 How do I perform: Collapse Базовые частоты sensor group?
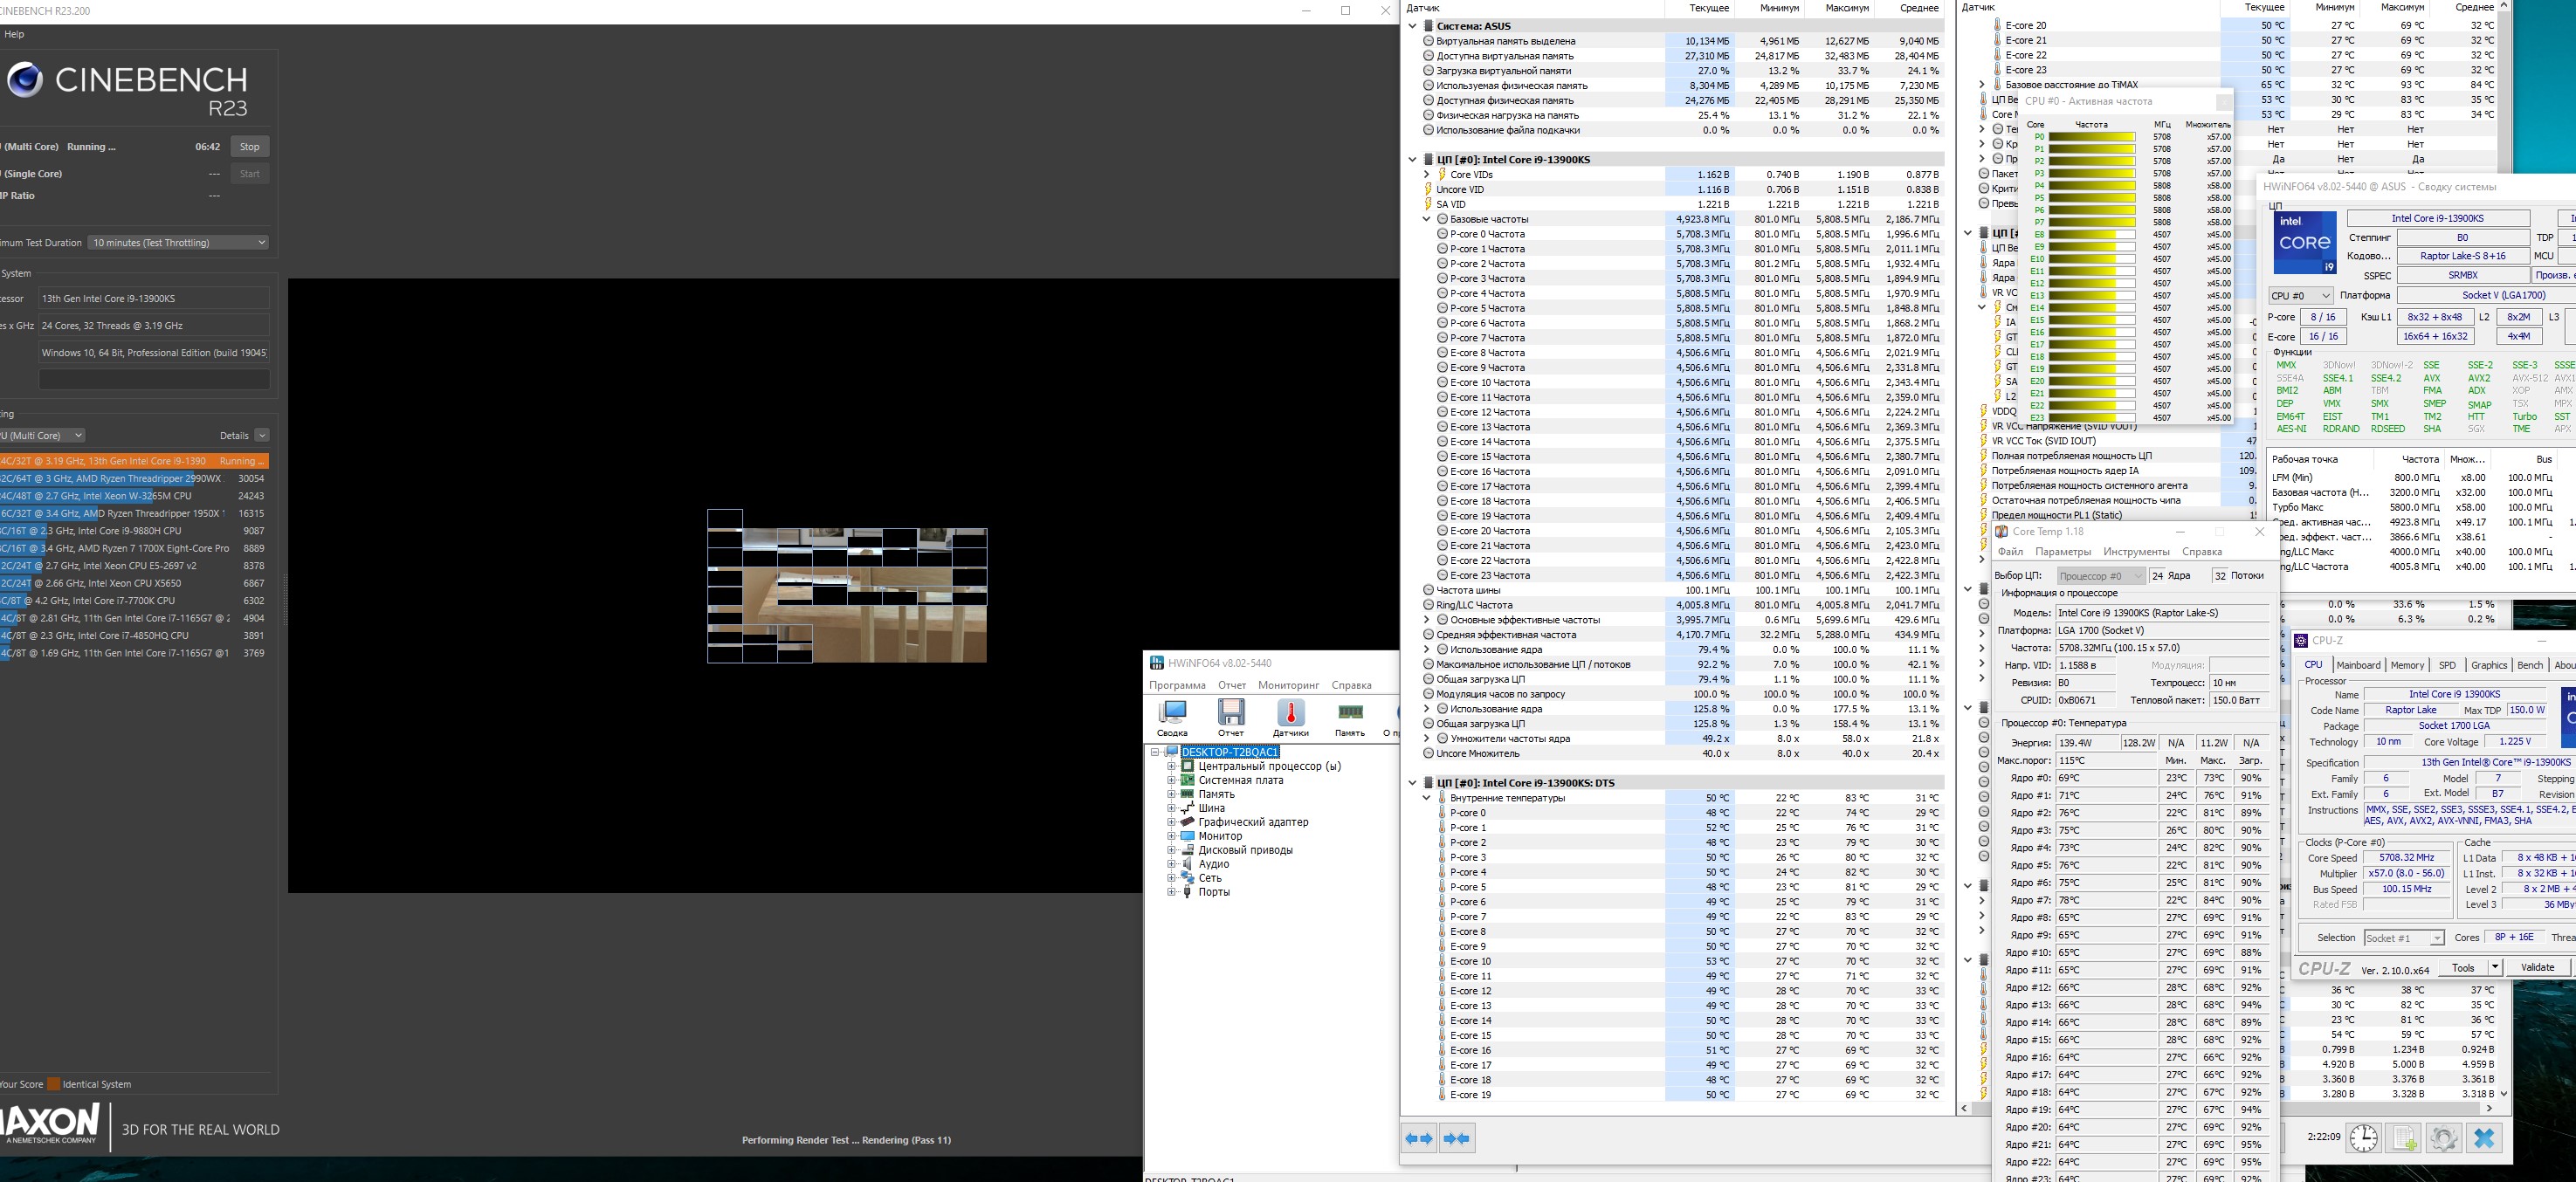point(1427,219)
